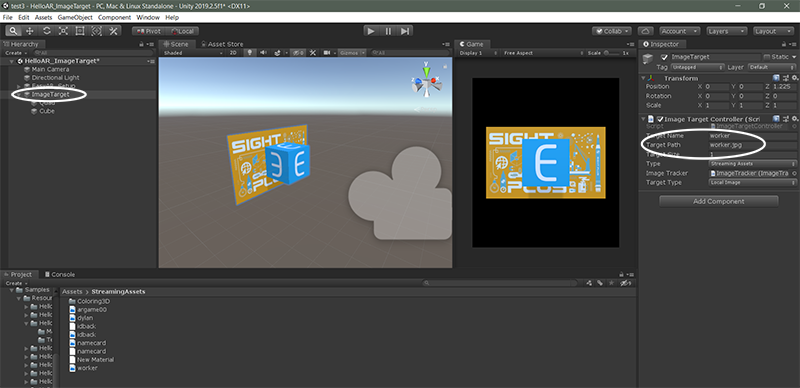800x388 pixels.
Task: Open the Collab dropdown
Action: click(x=612, y=31)
